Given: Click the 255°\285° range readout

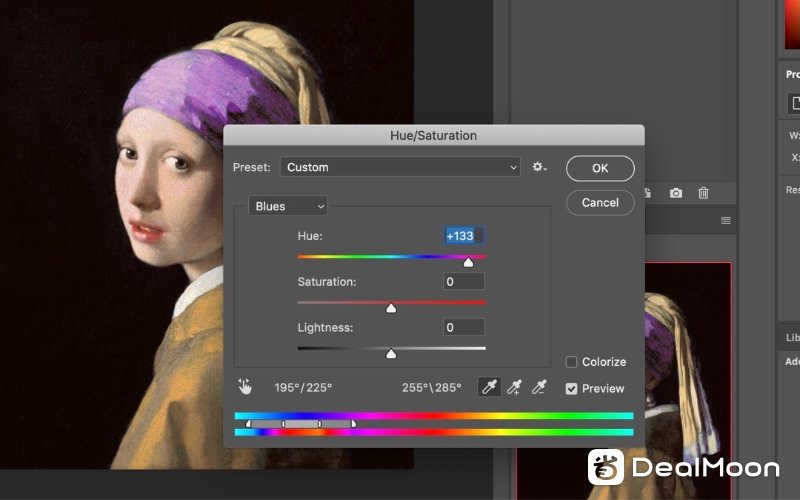Looking at the screenshot, I should pyautogui.click(x=431, y=388).
